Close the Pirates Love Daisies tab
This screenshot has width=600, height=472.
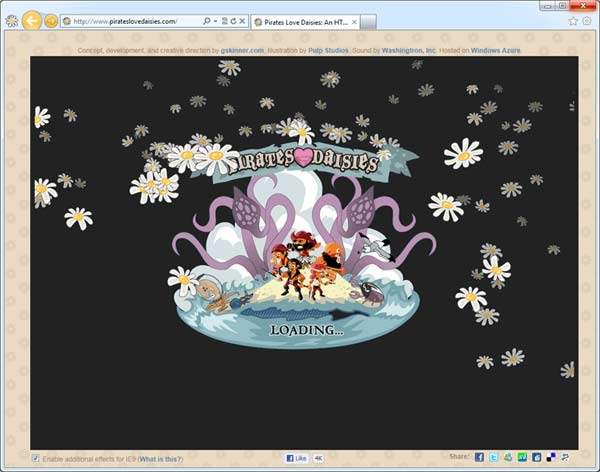coord(354,22)
